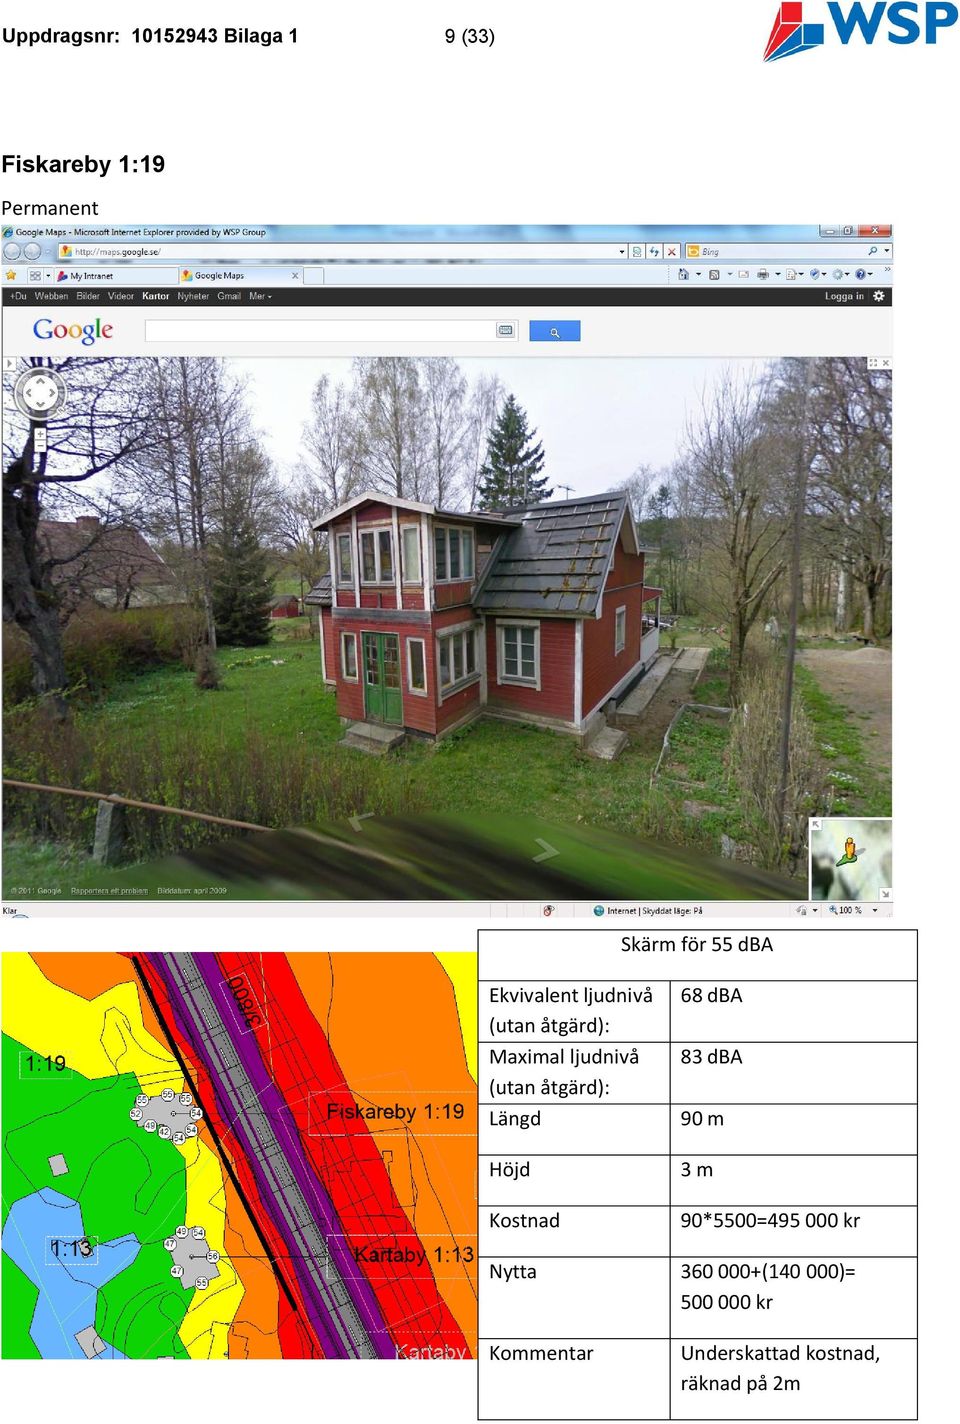Click the browser Back arrow button

pos(13,252)
